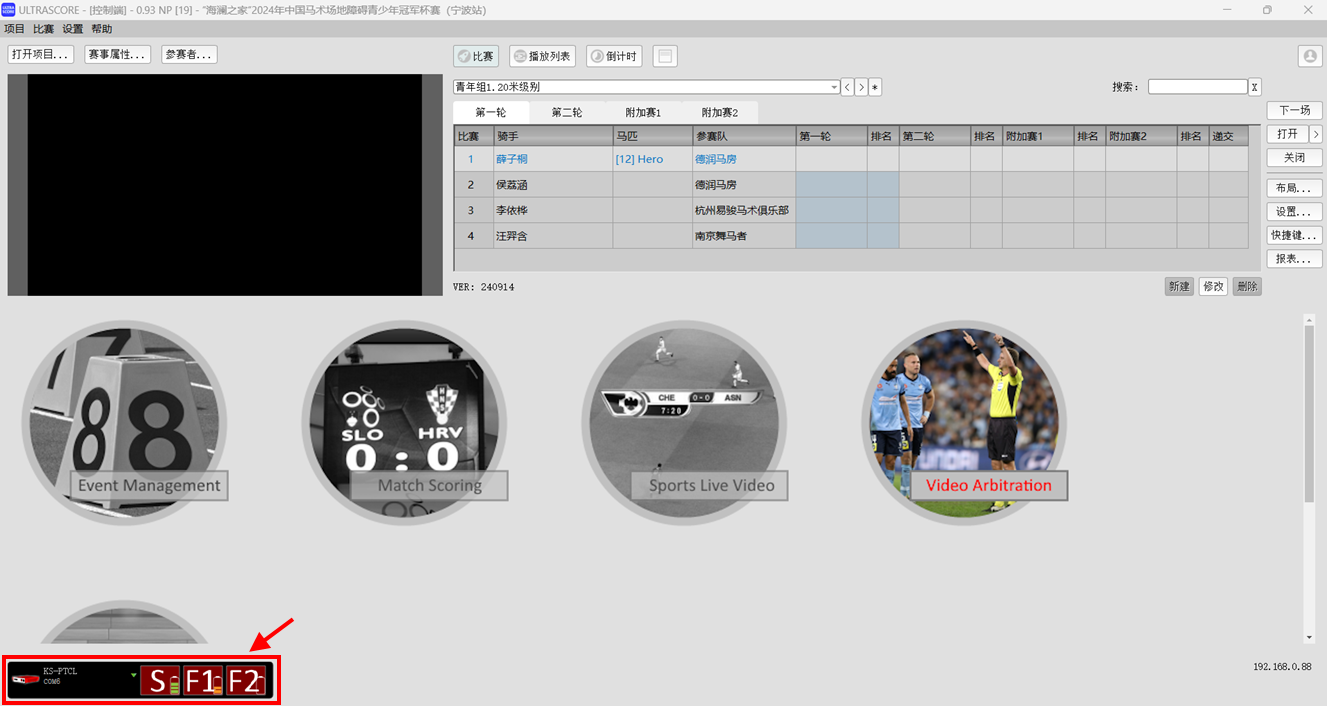The width and height of the screenshot is (1327, 706).
Task: Open the Sports Live Video module
Action: coord(684,420)
